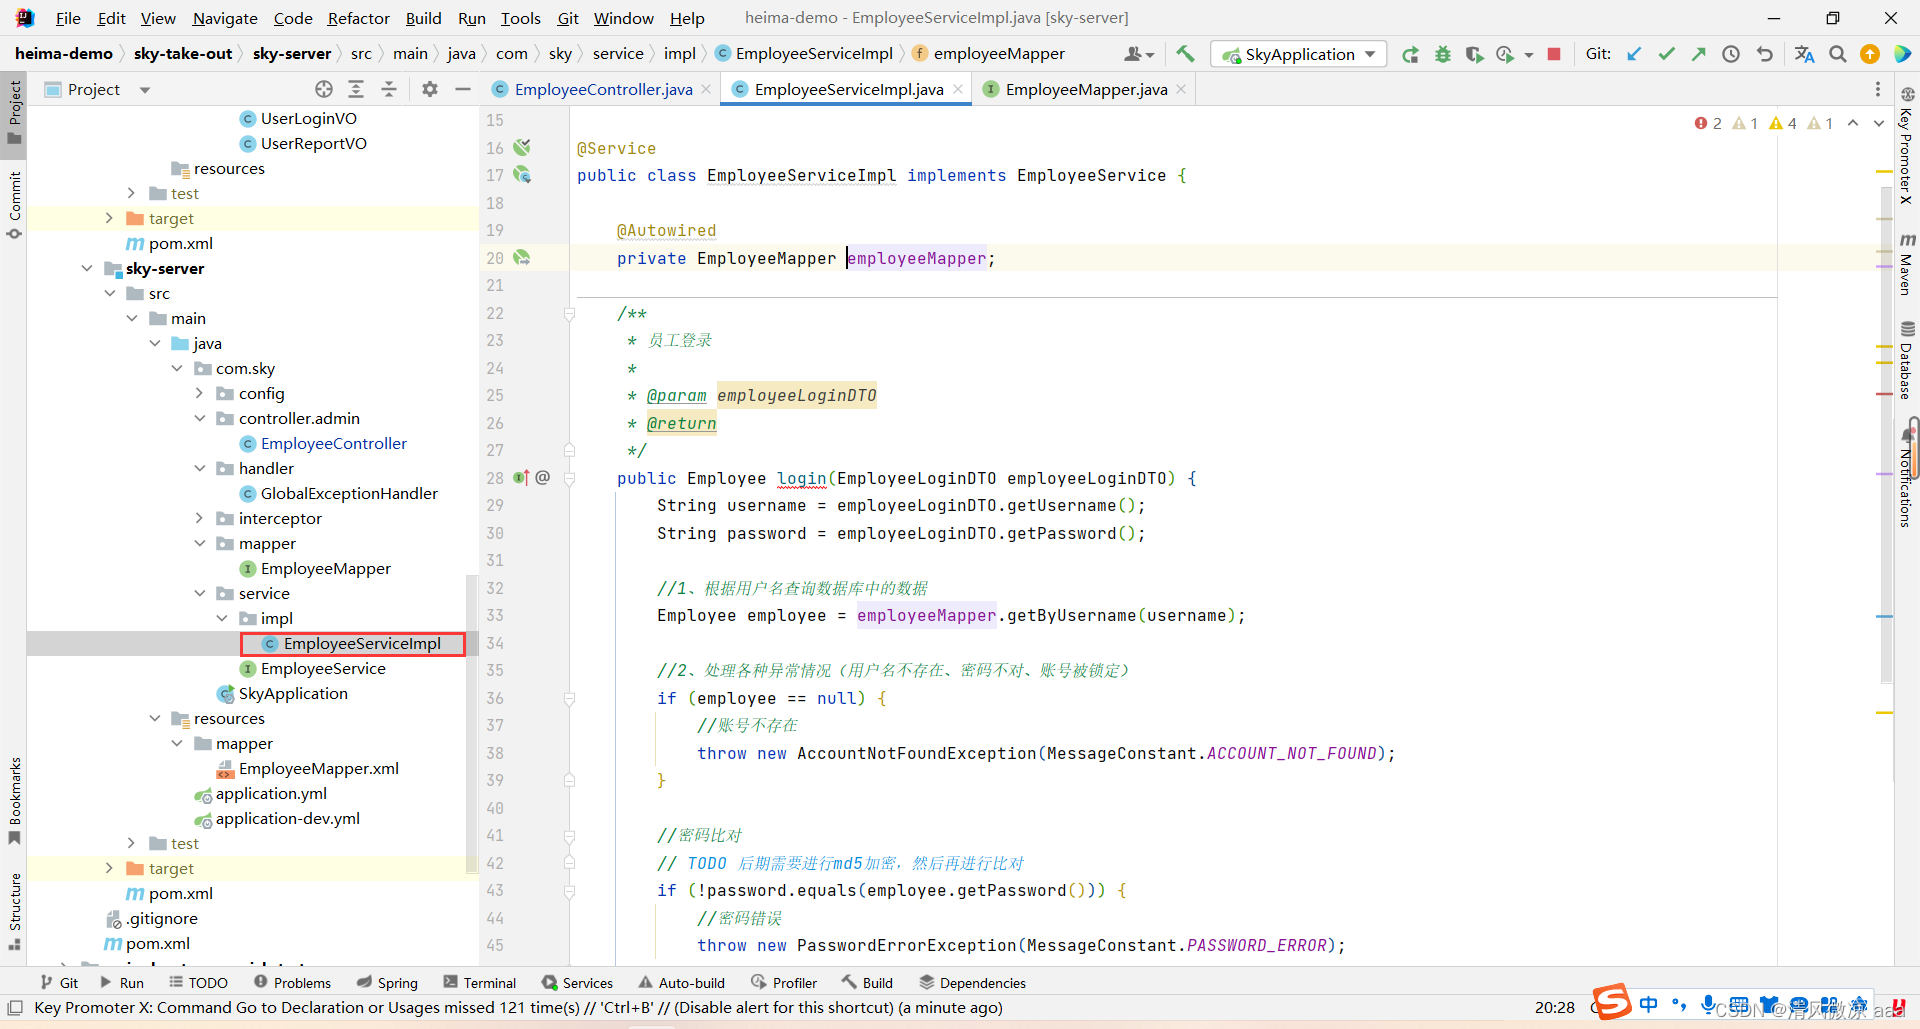Open Git Show History clock icon
The width and height of the screenshot is (1920, 1029).
pyautogui.click(x=1731, y=54)
